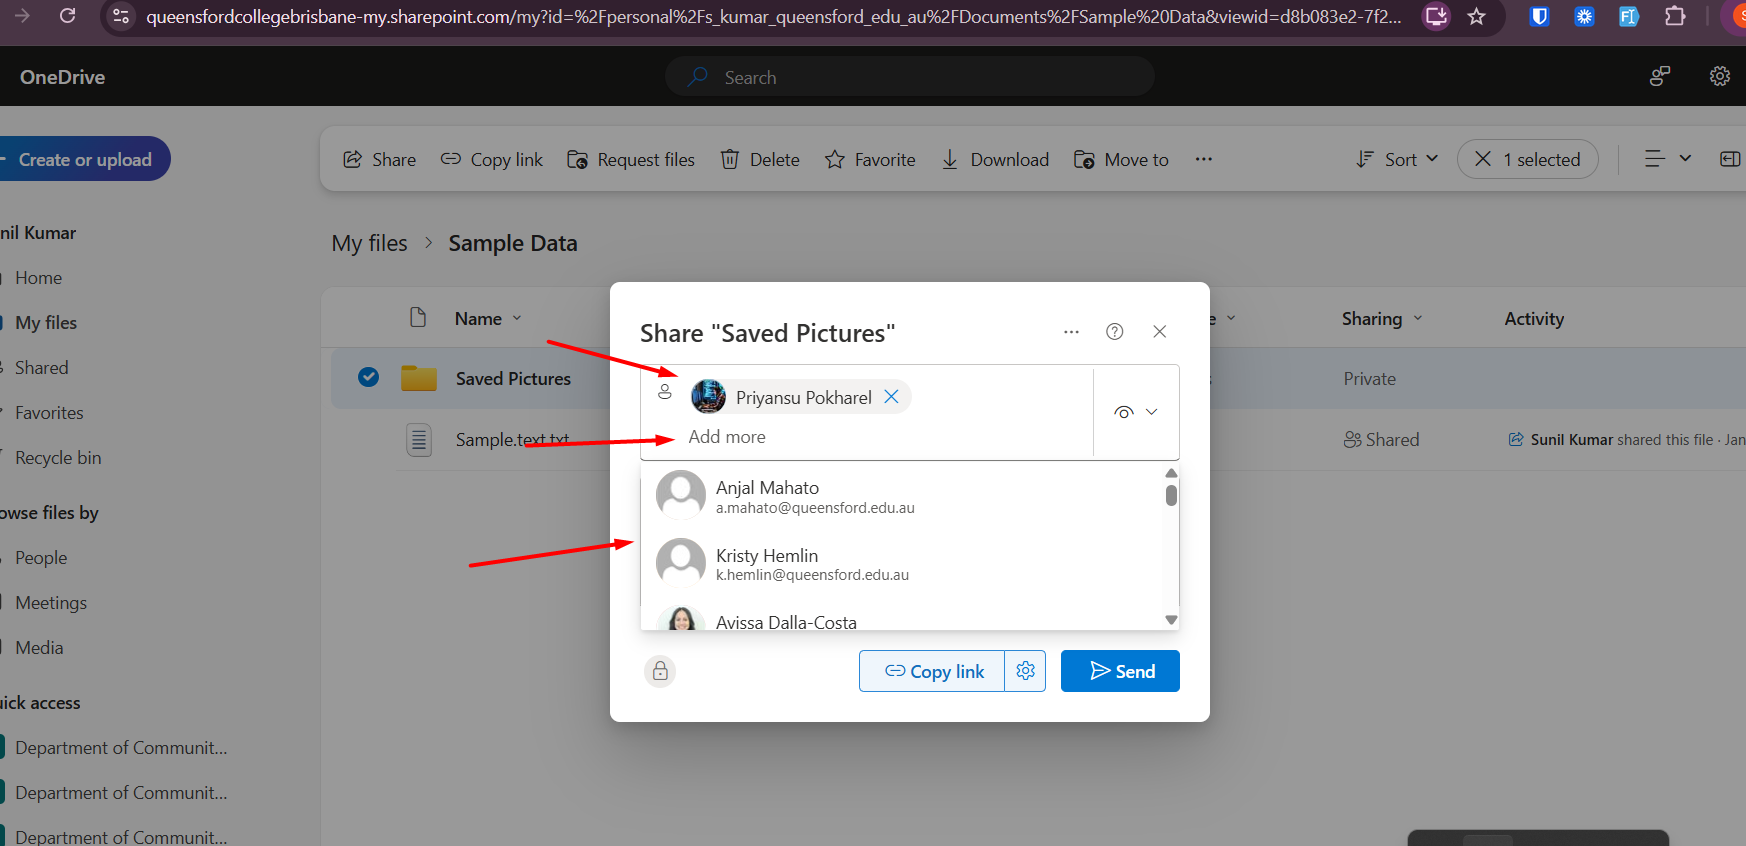Click the lock icon in share dialog
Viewport: 1746px width, 846px height.
click(x=660, y=671)
